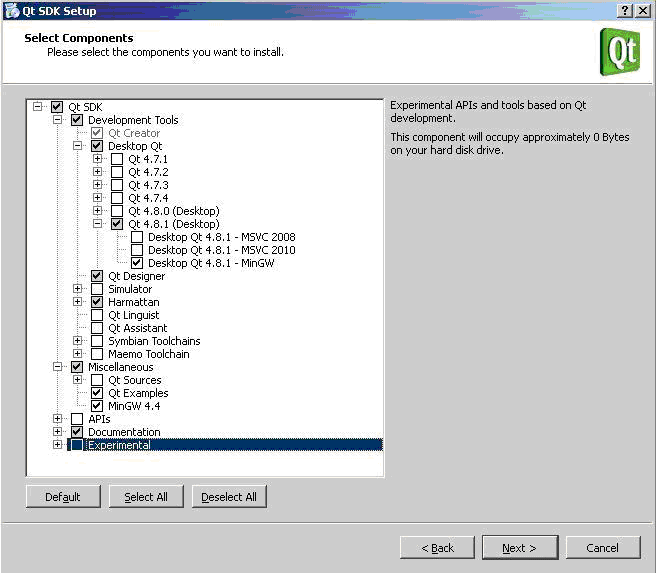The width and height of the screenshot is (656, 573).
Task: Check the Qt 4.7.2 checkbox
Action: [x=117, y=172]
